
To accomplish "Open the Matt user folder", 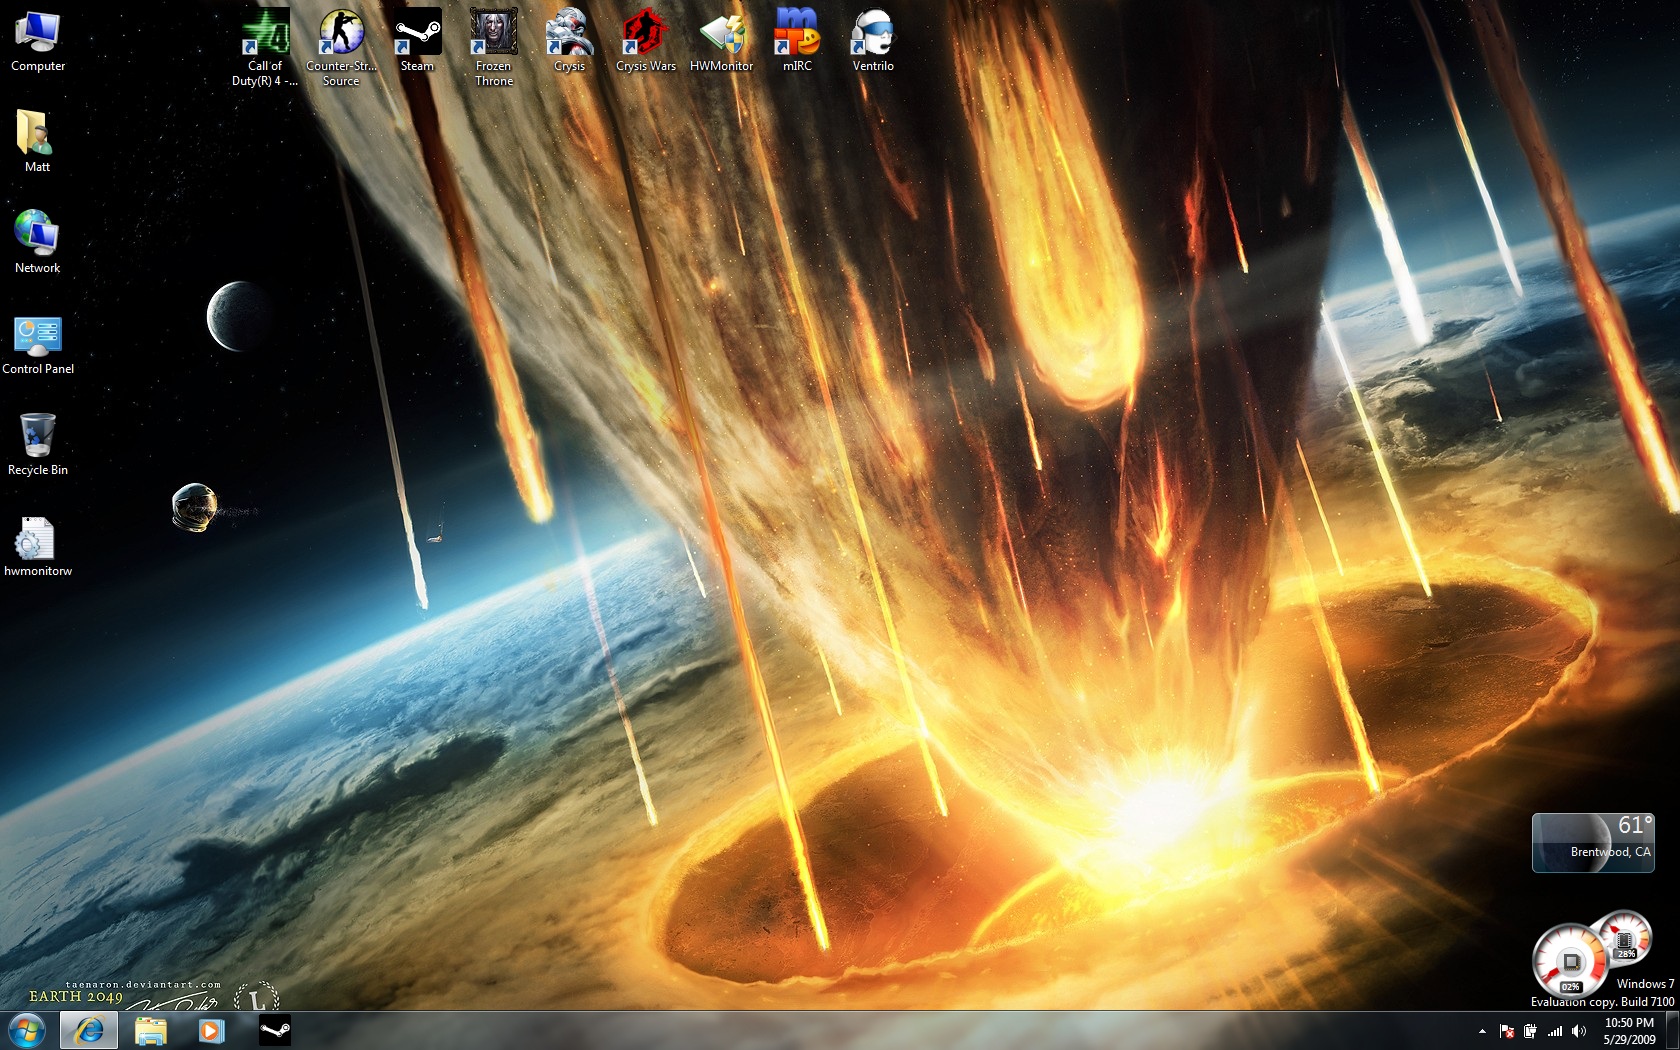I will (38, 141).
